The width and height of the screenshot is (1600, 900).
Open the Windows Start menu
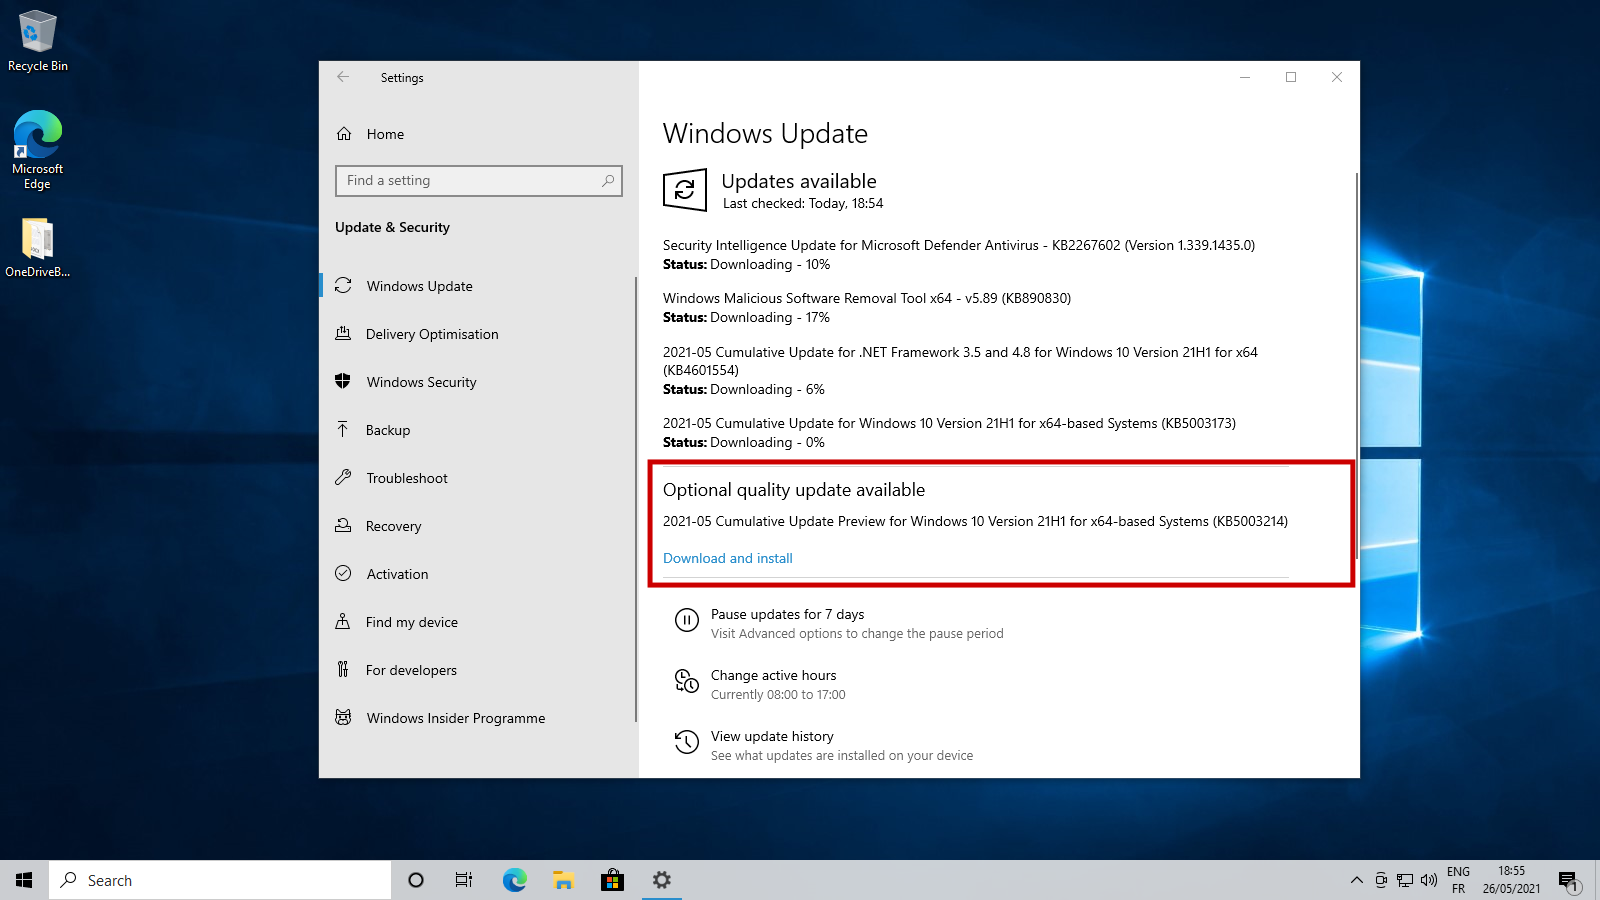[24, 880]
